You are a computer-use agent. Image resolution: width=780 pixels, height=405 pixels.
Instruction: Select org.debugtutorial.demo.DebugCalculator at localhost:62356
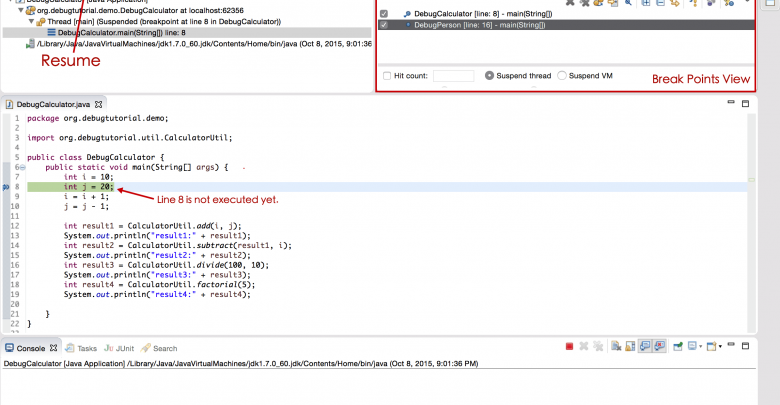tap(140, 10)
